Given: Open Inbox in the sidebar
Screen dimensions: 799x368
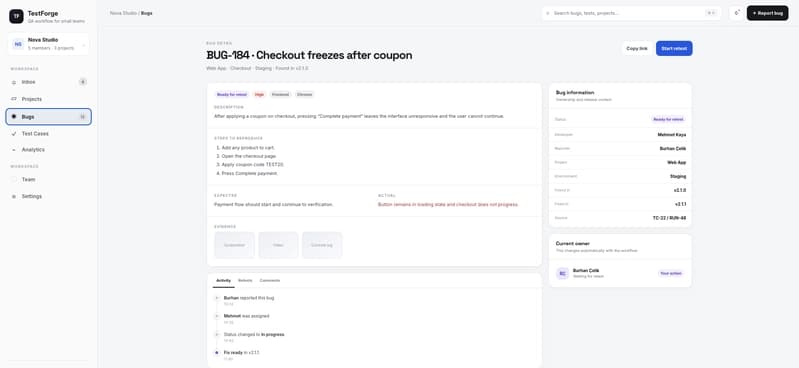Looking at the screenshot, I should (x=48, y=82).
